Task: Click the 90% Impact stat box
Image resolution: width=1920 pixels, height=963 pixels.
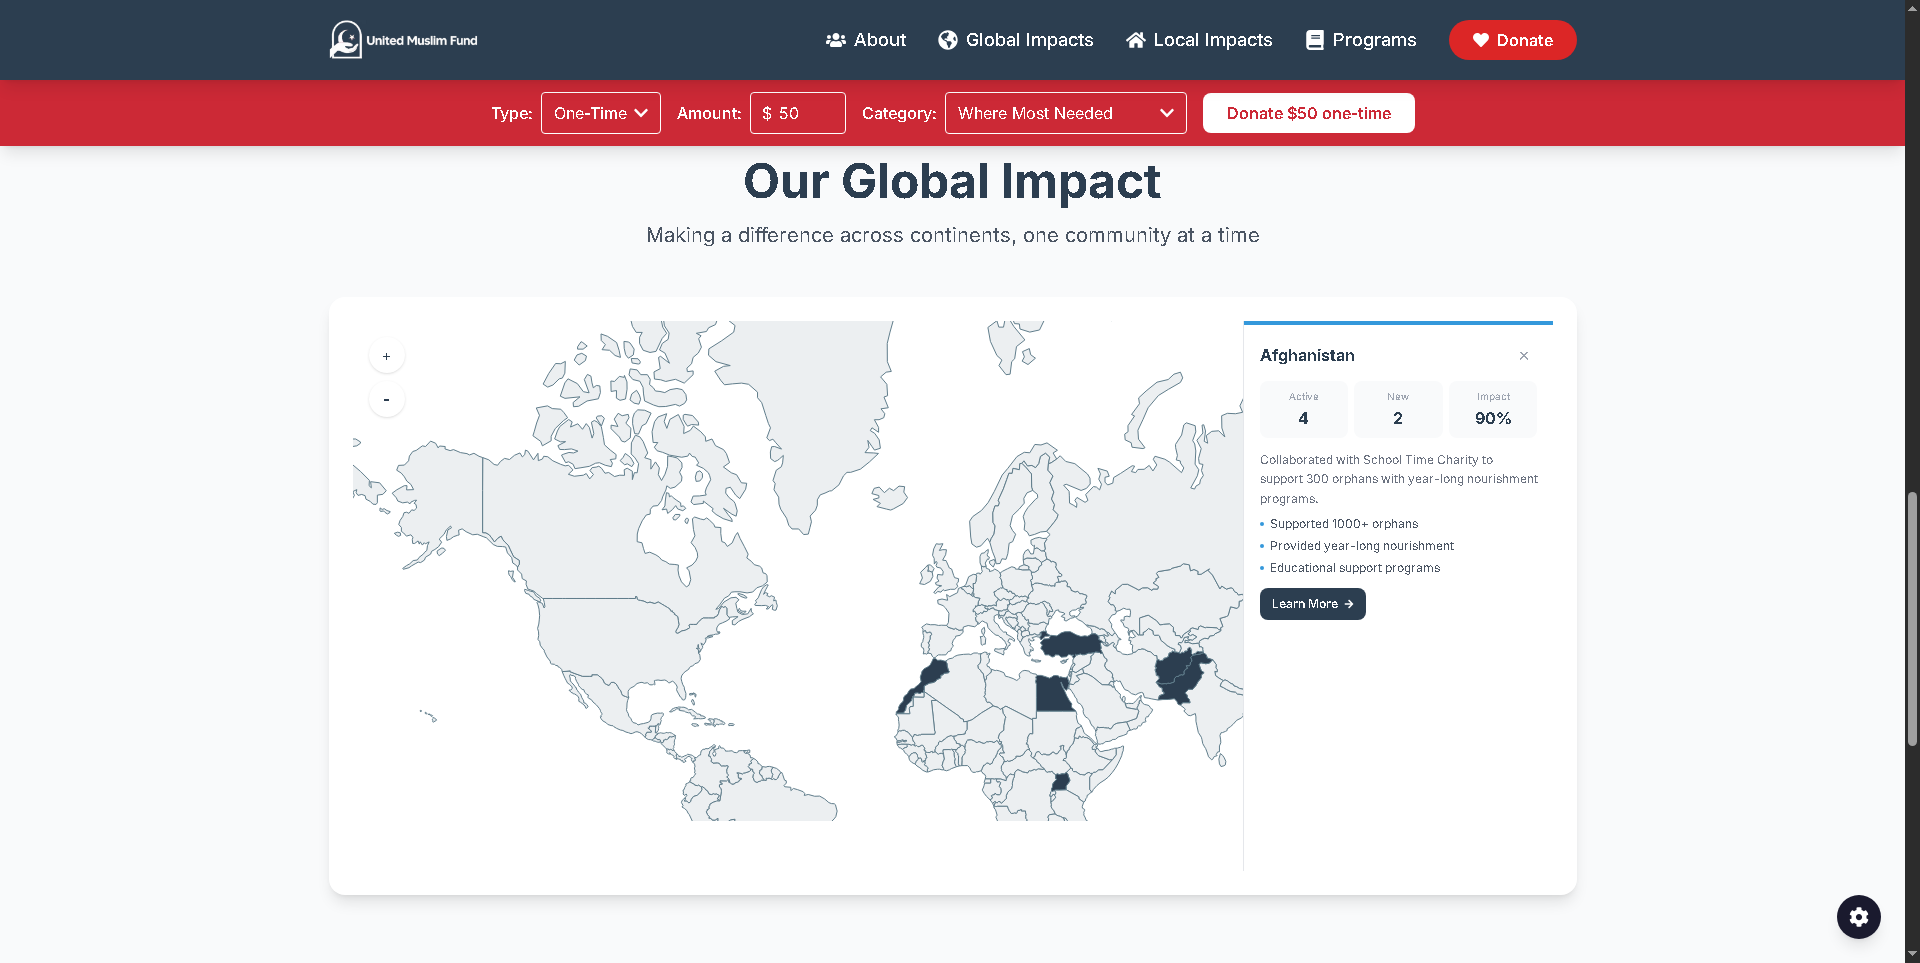Action: 1492,409
